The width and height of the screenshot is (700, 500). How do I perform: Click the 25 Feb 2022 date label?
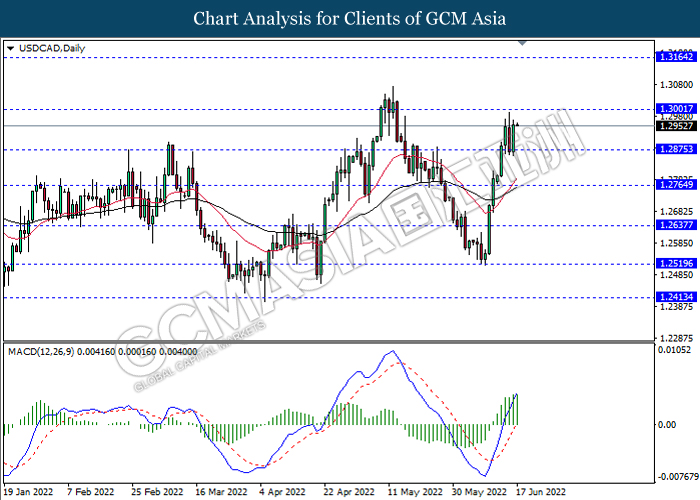pos(157,492)
